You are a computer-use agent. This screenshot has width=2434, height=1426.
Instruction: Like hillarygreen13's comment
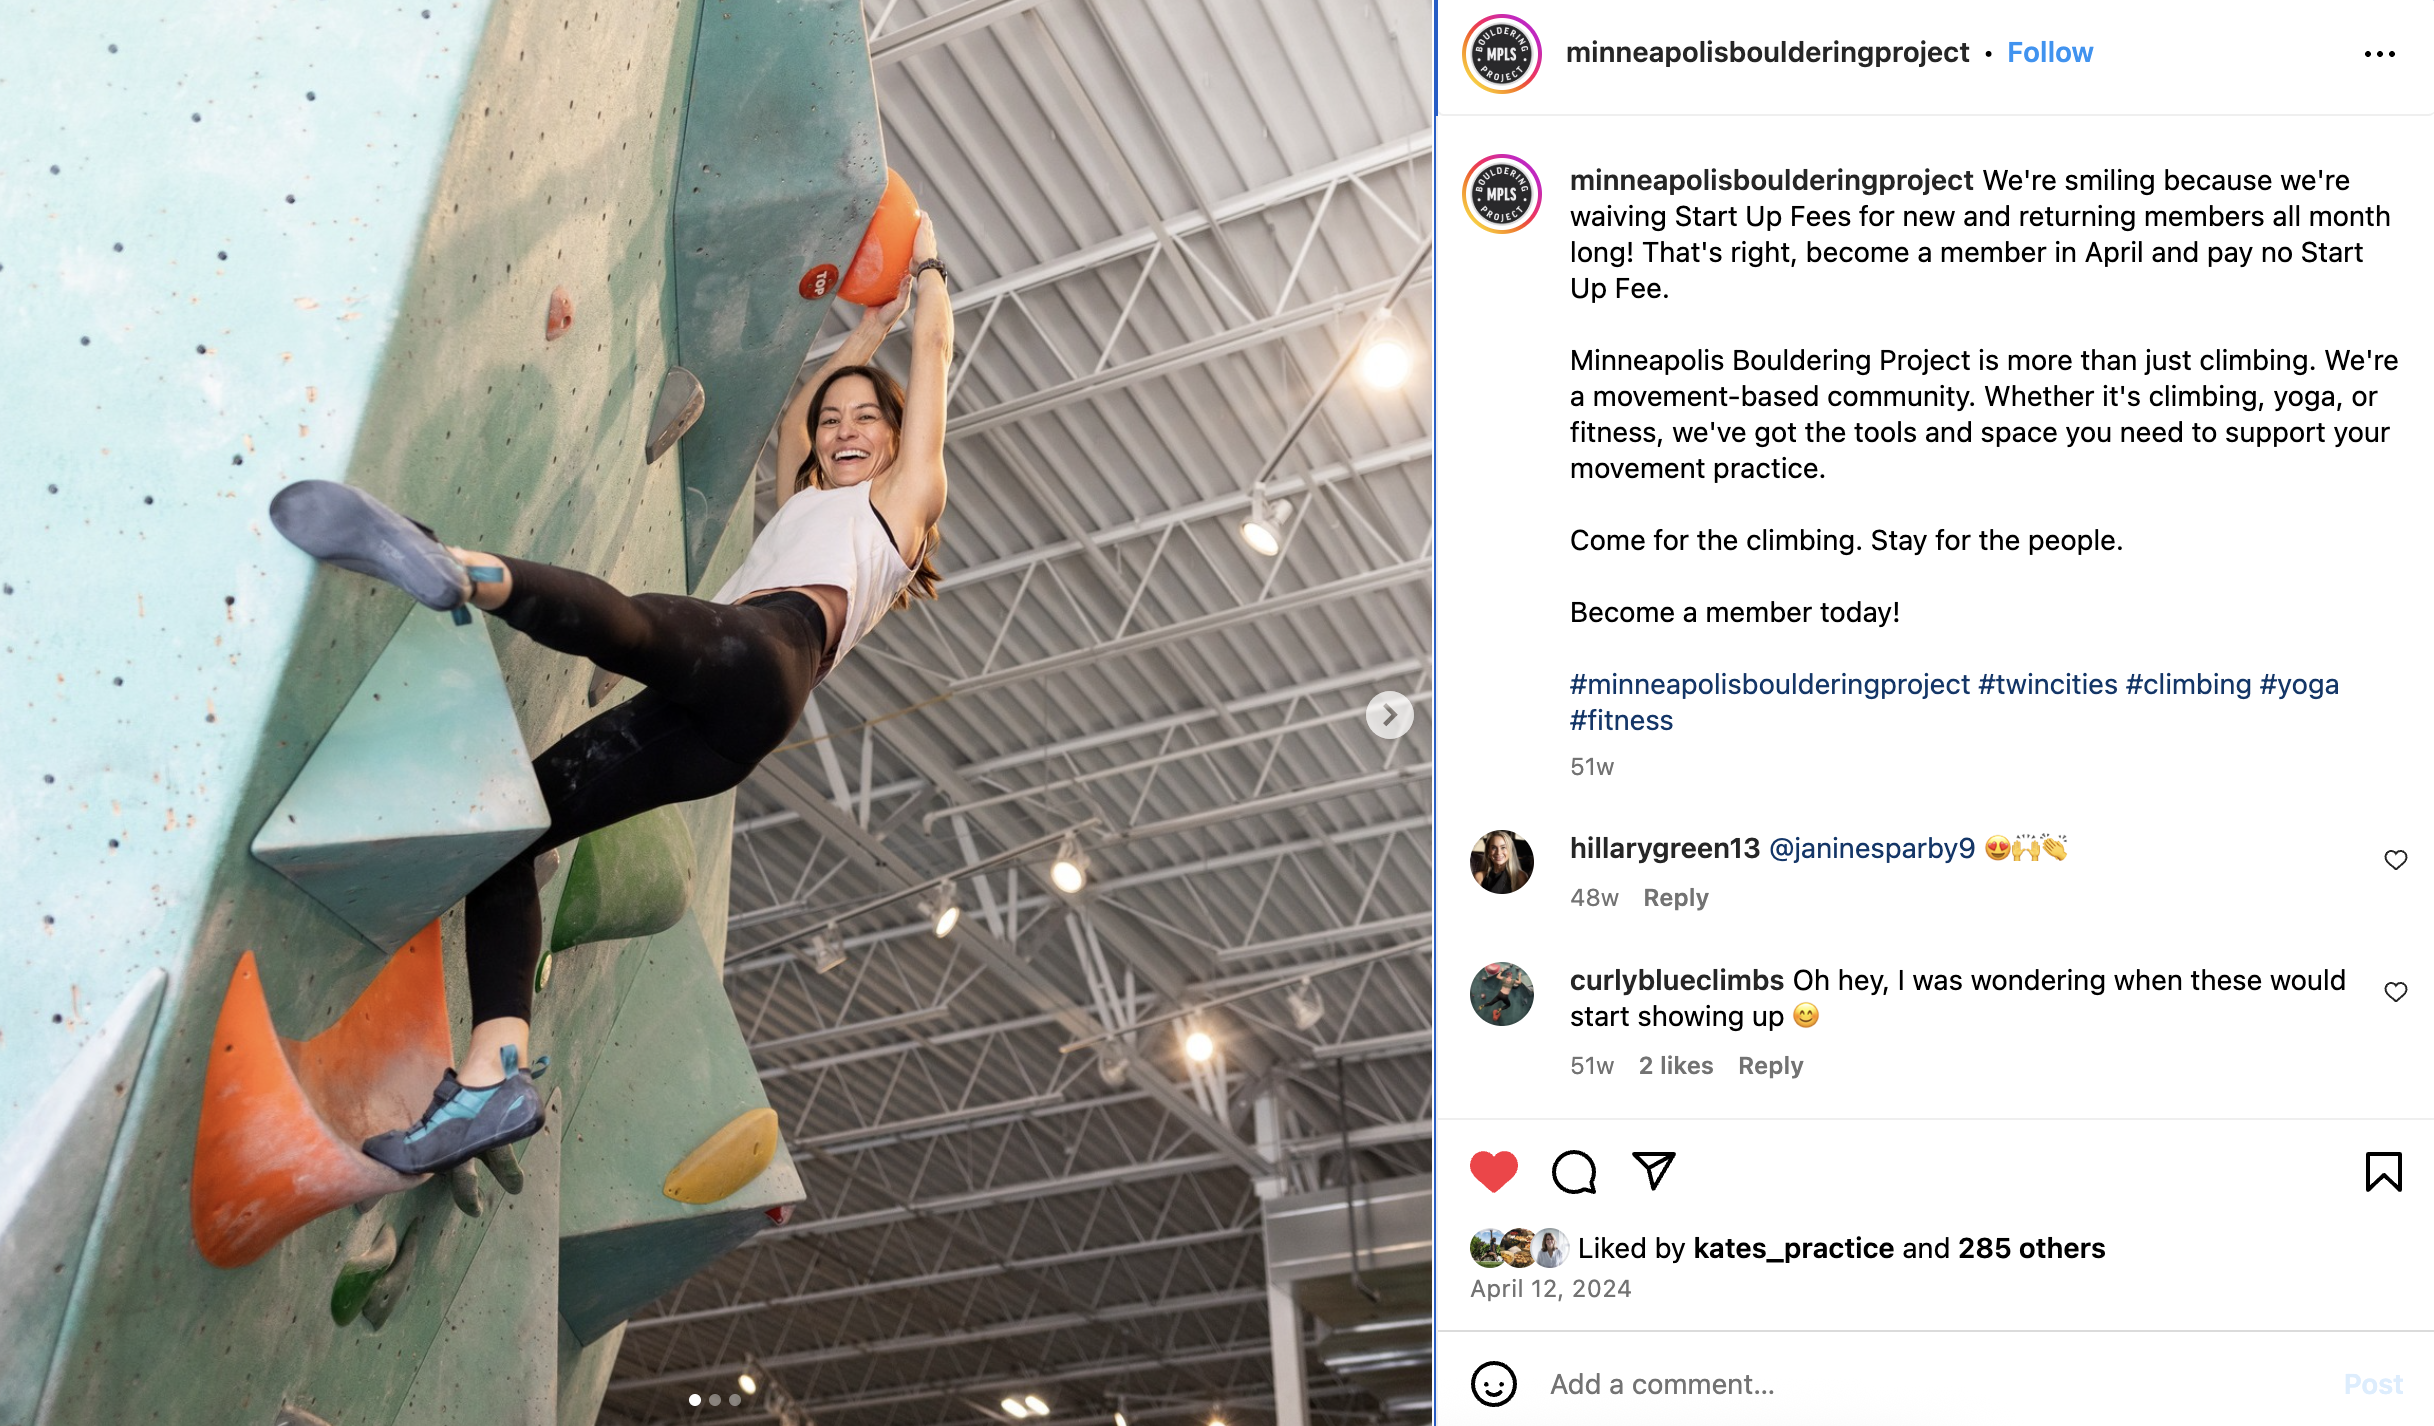[x=2396, y=860]
